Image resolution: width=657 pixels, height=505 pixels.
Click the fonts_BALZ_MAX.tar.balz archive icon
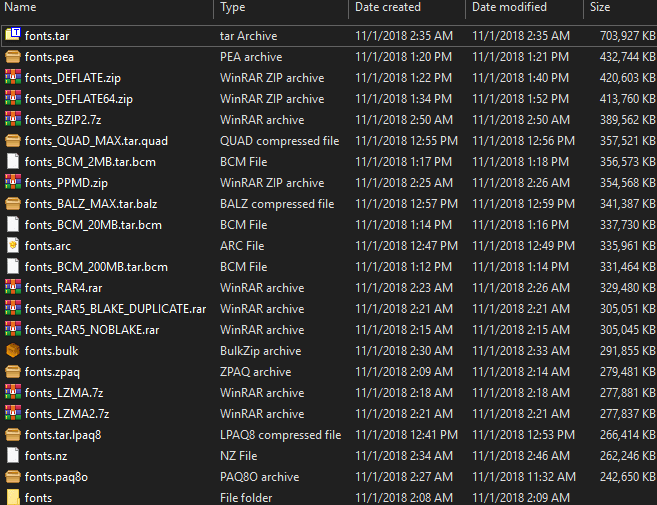click(x=13, y=203)
